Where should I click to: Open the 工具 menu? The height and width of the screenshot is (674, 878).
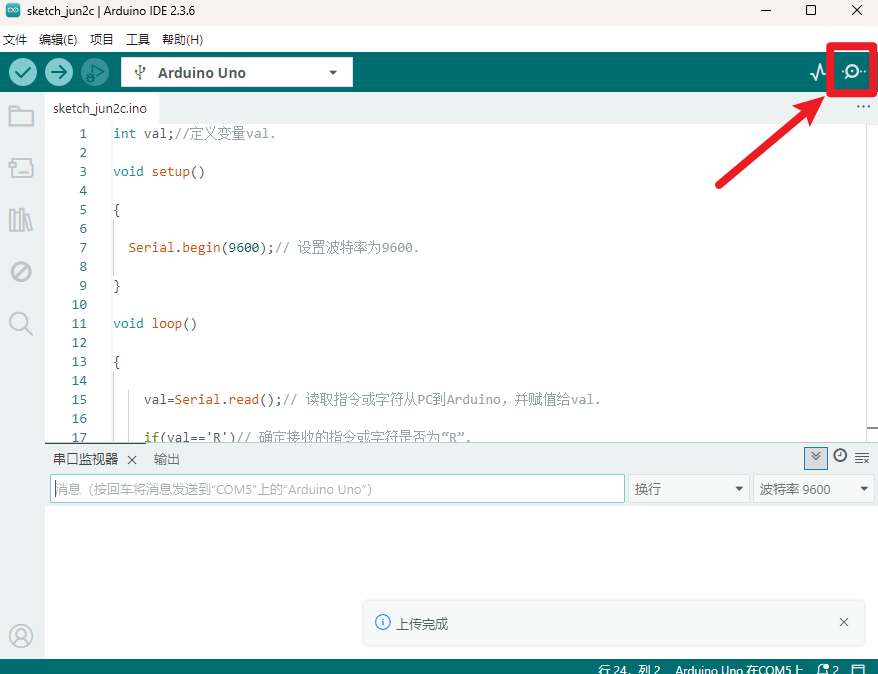(x=138, y=40)
